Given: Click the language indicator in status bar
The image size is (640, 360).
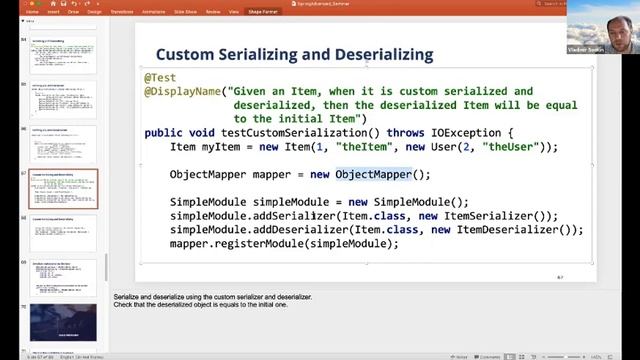Looking at the screenshot, I should [x=82, y=357].
